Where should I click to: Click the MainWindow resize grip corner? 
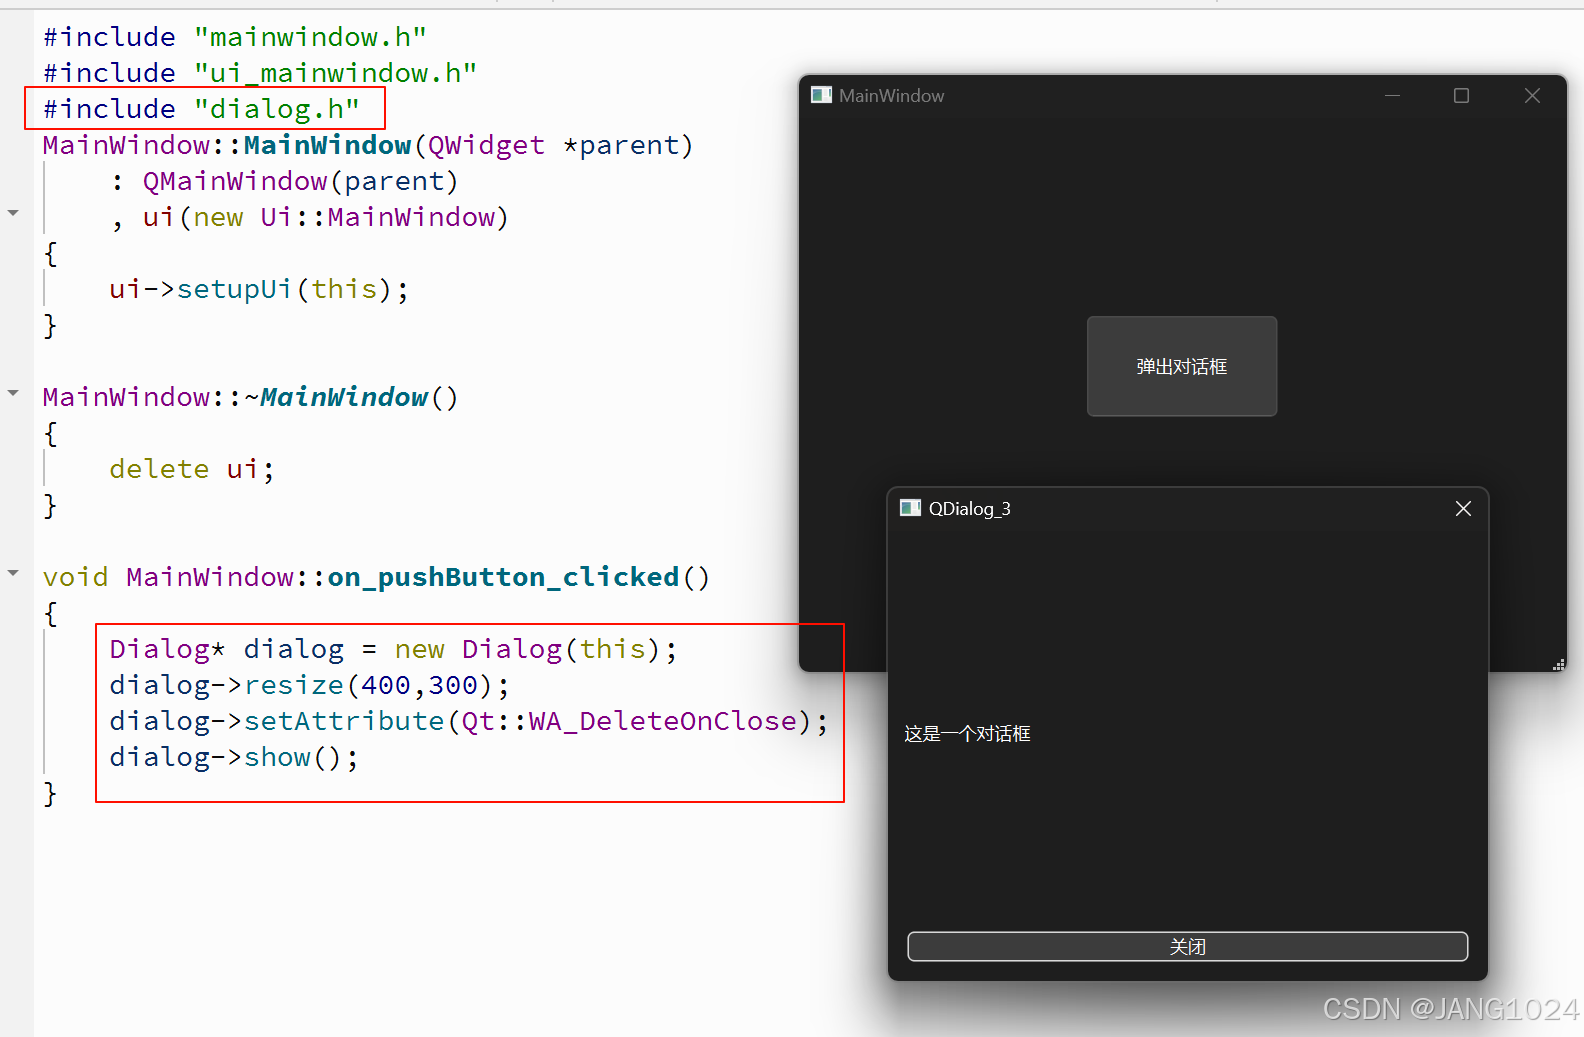click(x=1558, y=664)
